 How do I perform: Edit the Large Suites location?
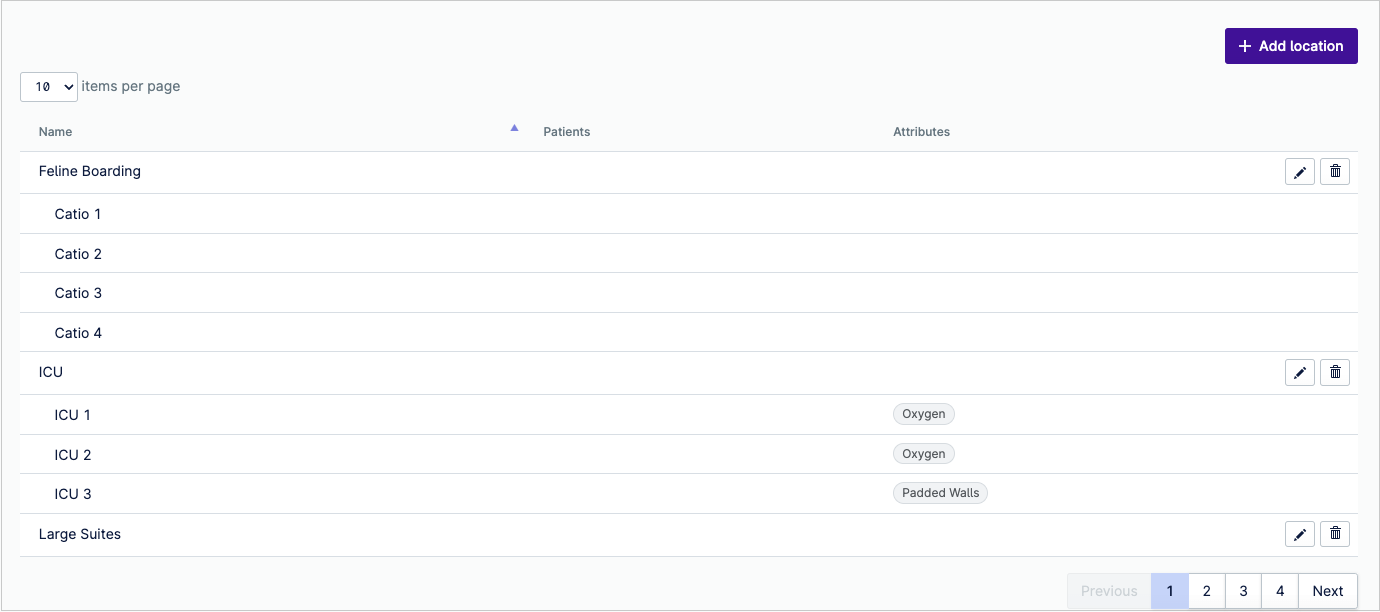pyautogui.click(x=1299, y=535)
